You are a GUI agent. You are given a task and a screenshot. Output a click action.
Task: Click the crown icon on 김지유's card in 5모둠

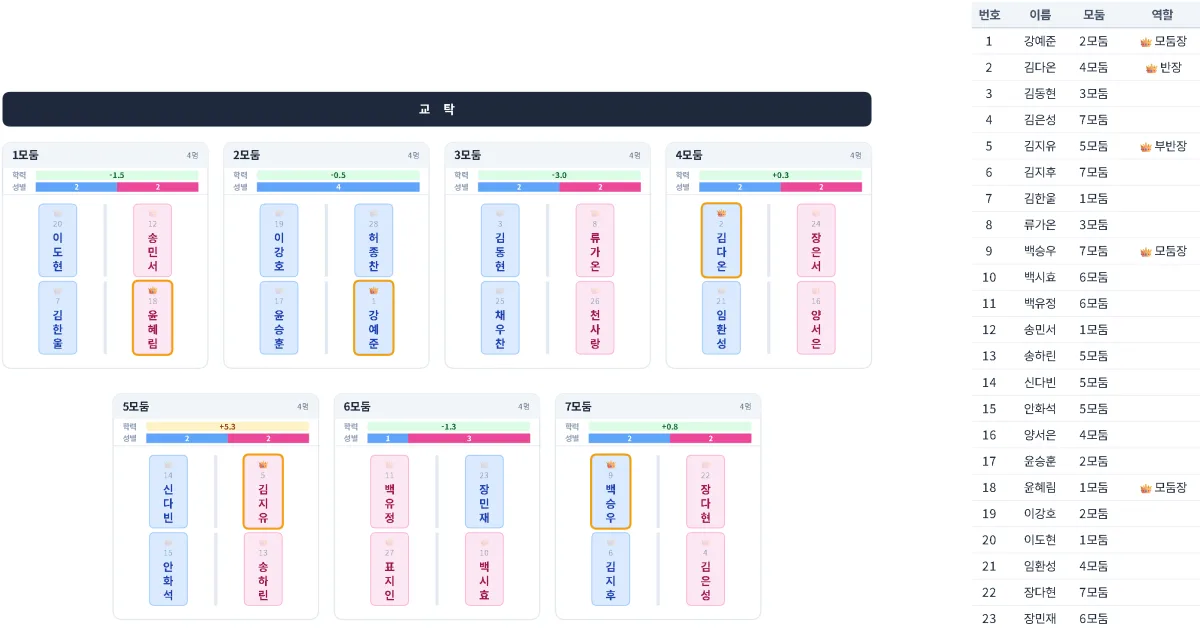point(261,465)
